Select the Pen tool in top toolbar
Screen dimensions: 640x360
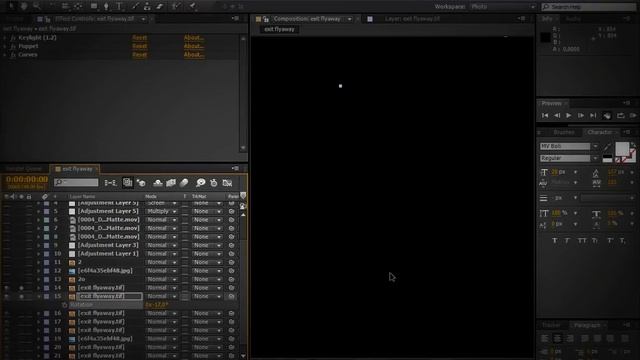coord(106,6)
